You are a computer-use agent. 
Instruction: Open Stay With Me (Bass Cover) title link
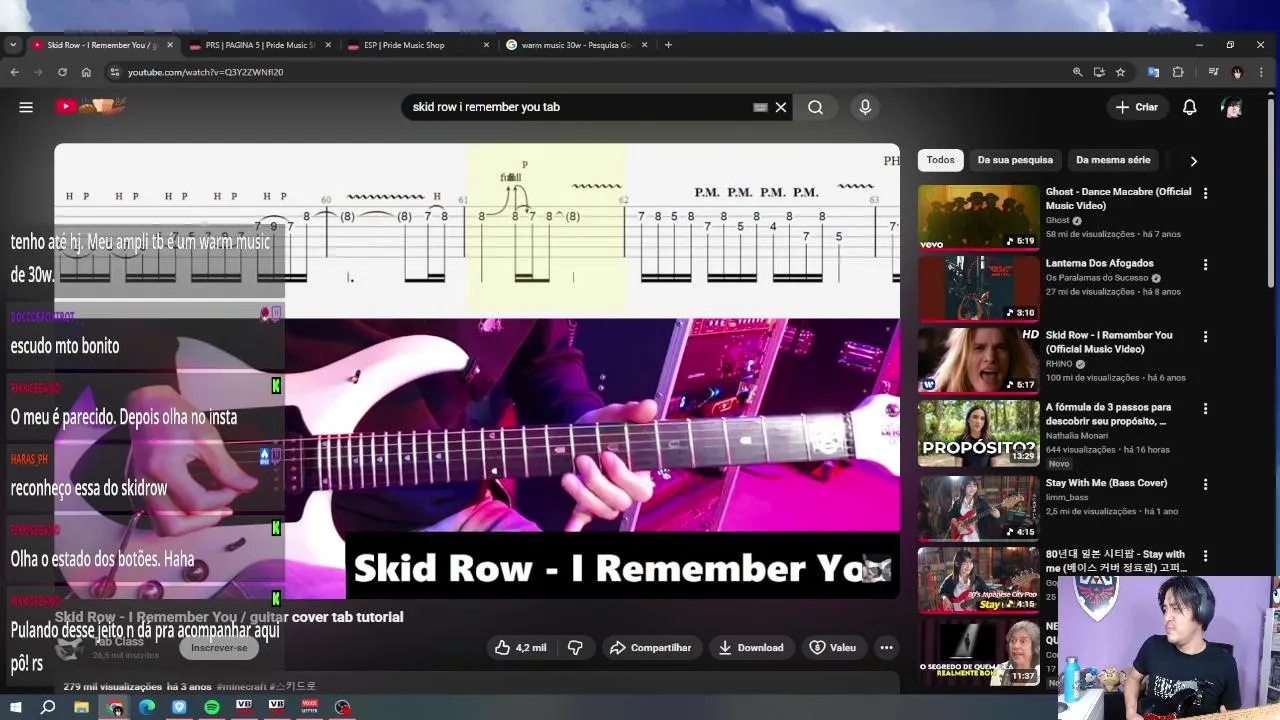click(1106, 483)
